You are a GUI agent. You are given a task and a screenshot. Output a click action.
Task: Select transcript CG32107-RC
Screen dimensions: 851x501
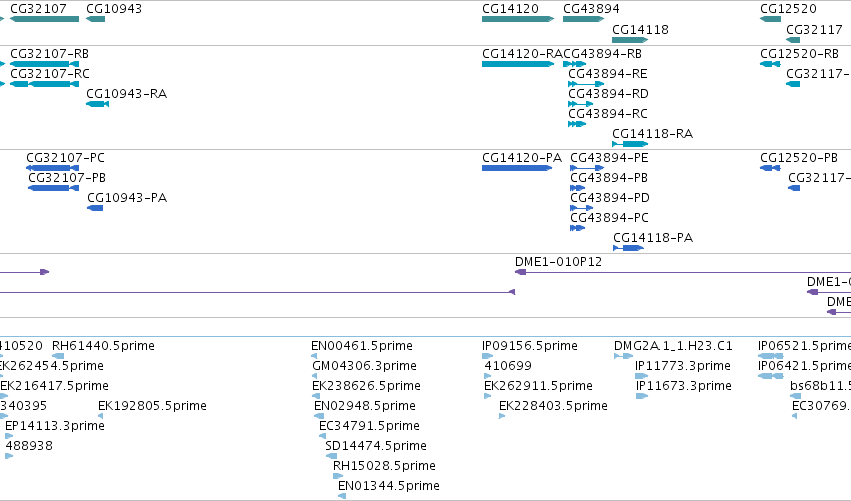click(x=45, y=84)
